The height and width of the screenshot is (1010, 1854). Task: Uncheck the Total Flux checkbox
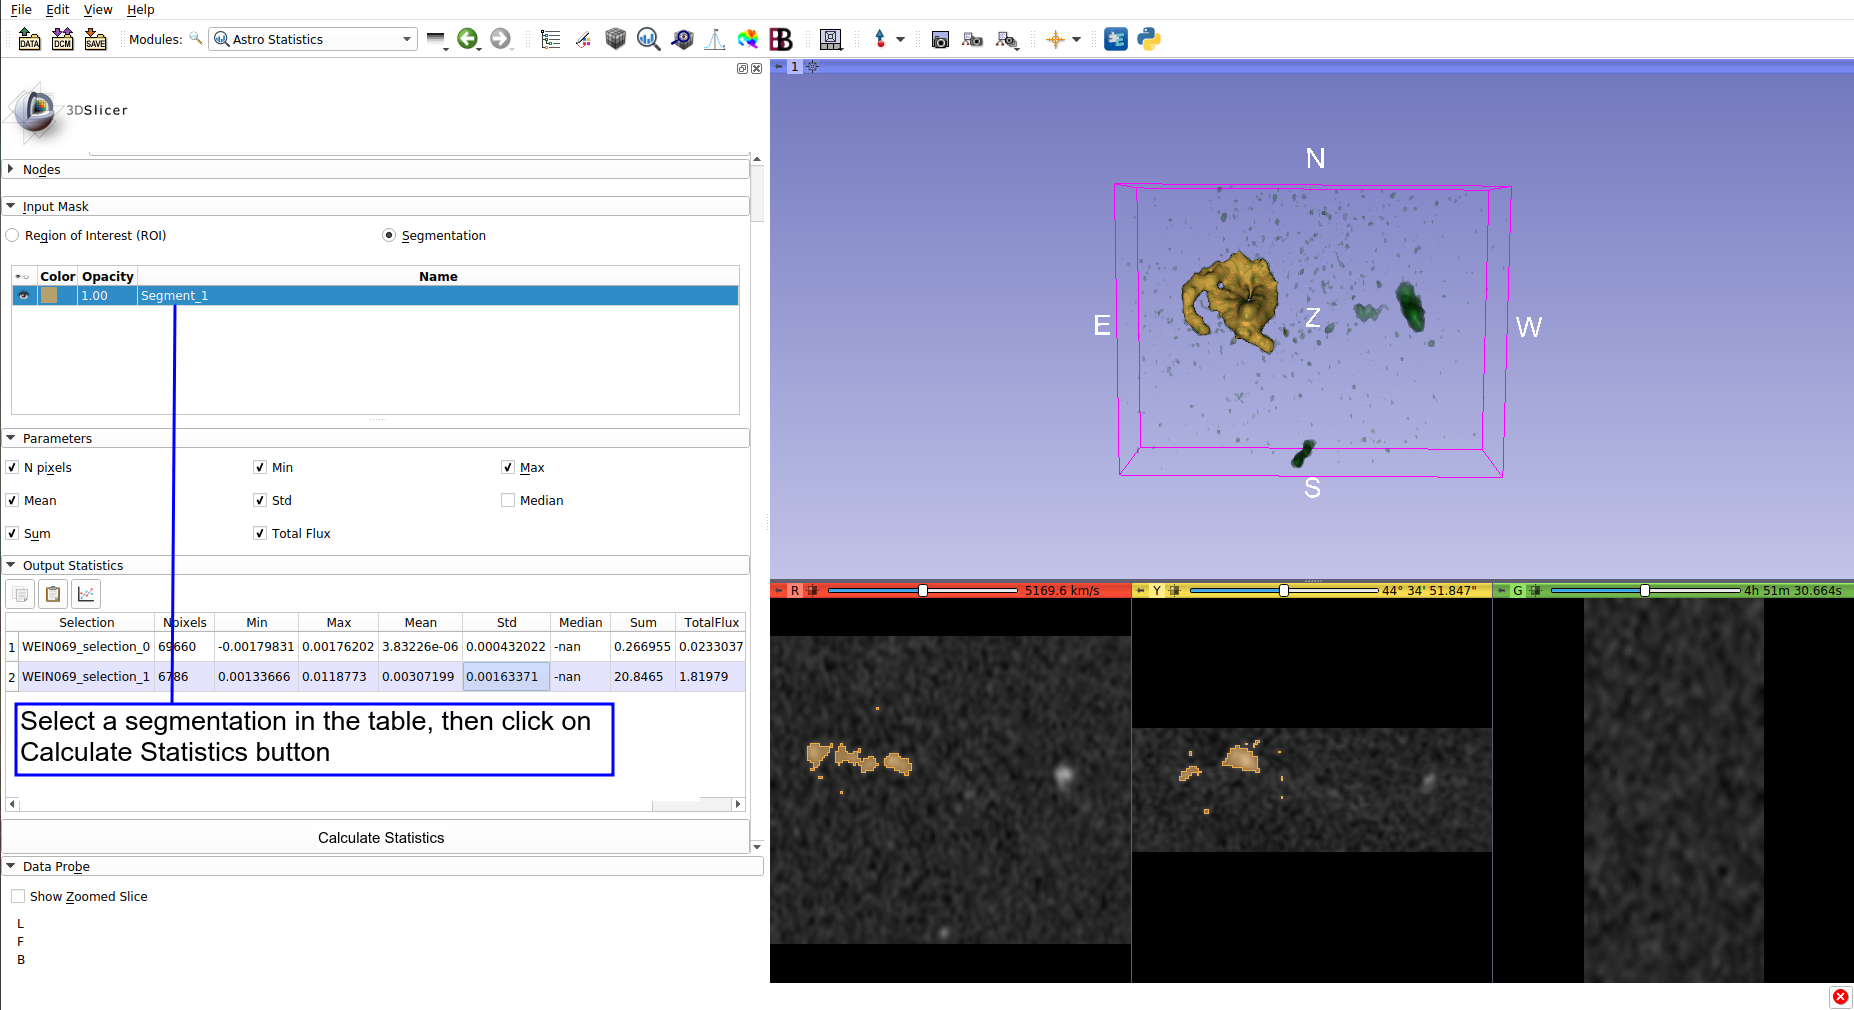[260, 533]
